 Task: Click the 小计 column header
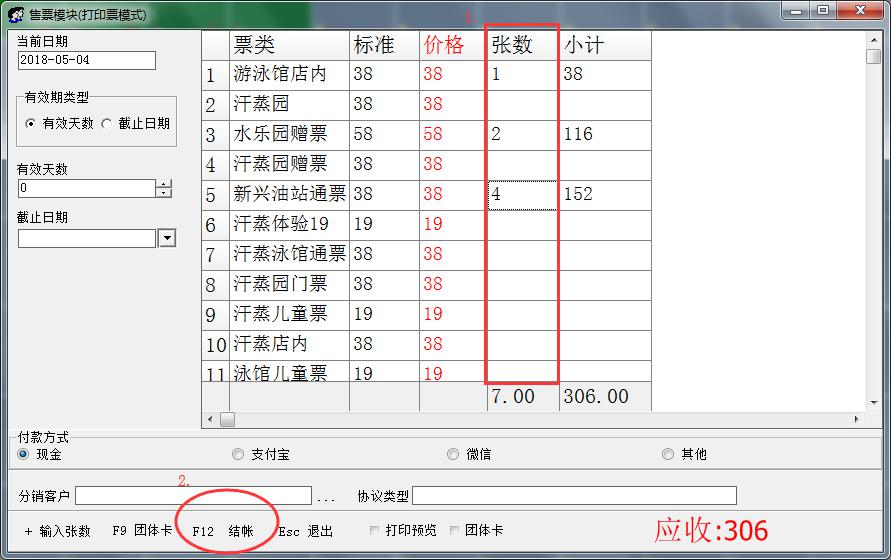[x=606, y=45]
